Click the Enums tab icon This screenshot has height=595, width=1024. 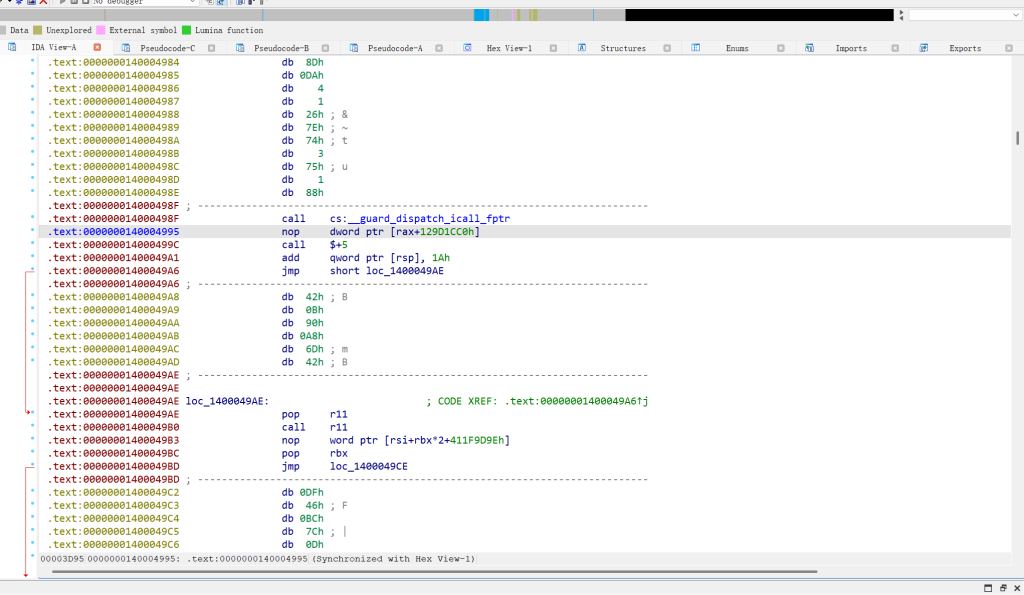[696, 48]
